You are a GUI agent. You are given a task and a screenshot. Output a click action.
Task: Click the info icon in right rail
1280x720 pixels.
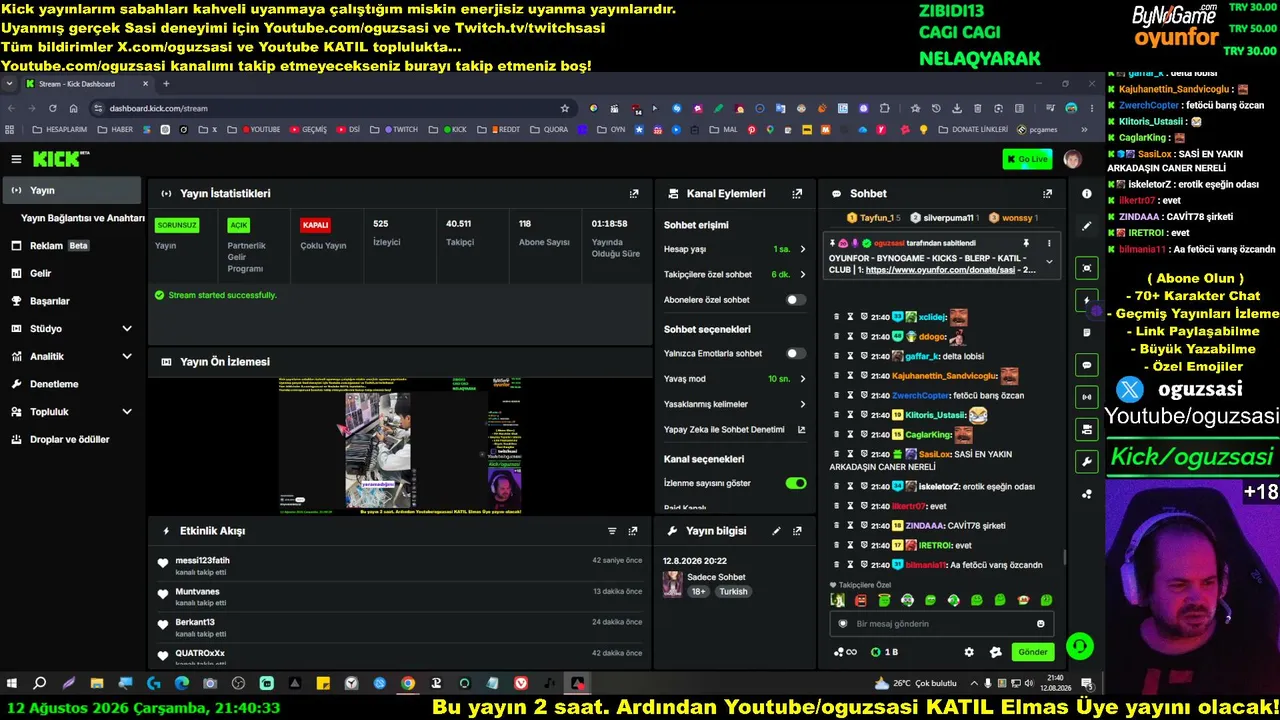[x=1087, y=194]
